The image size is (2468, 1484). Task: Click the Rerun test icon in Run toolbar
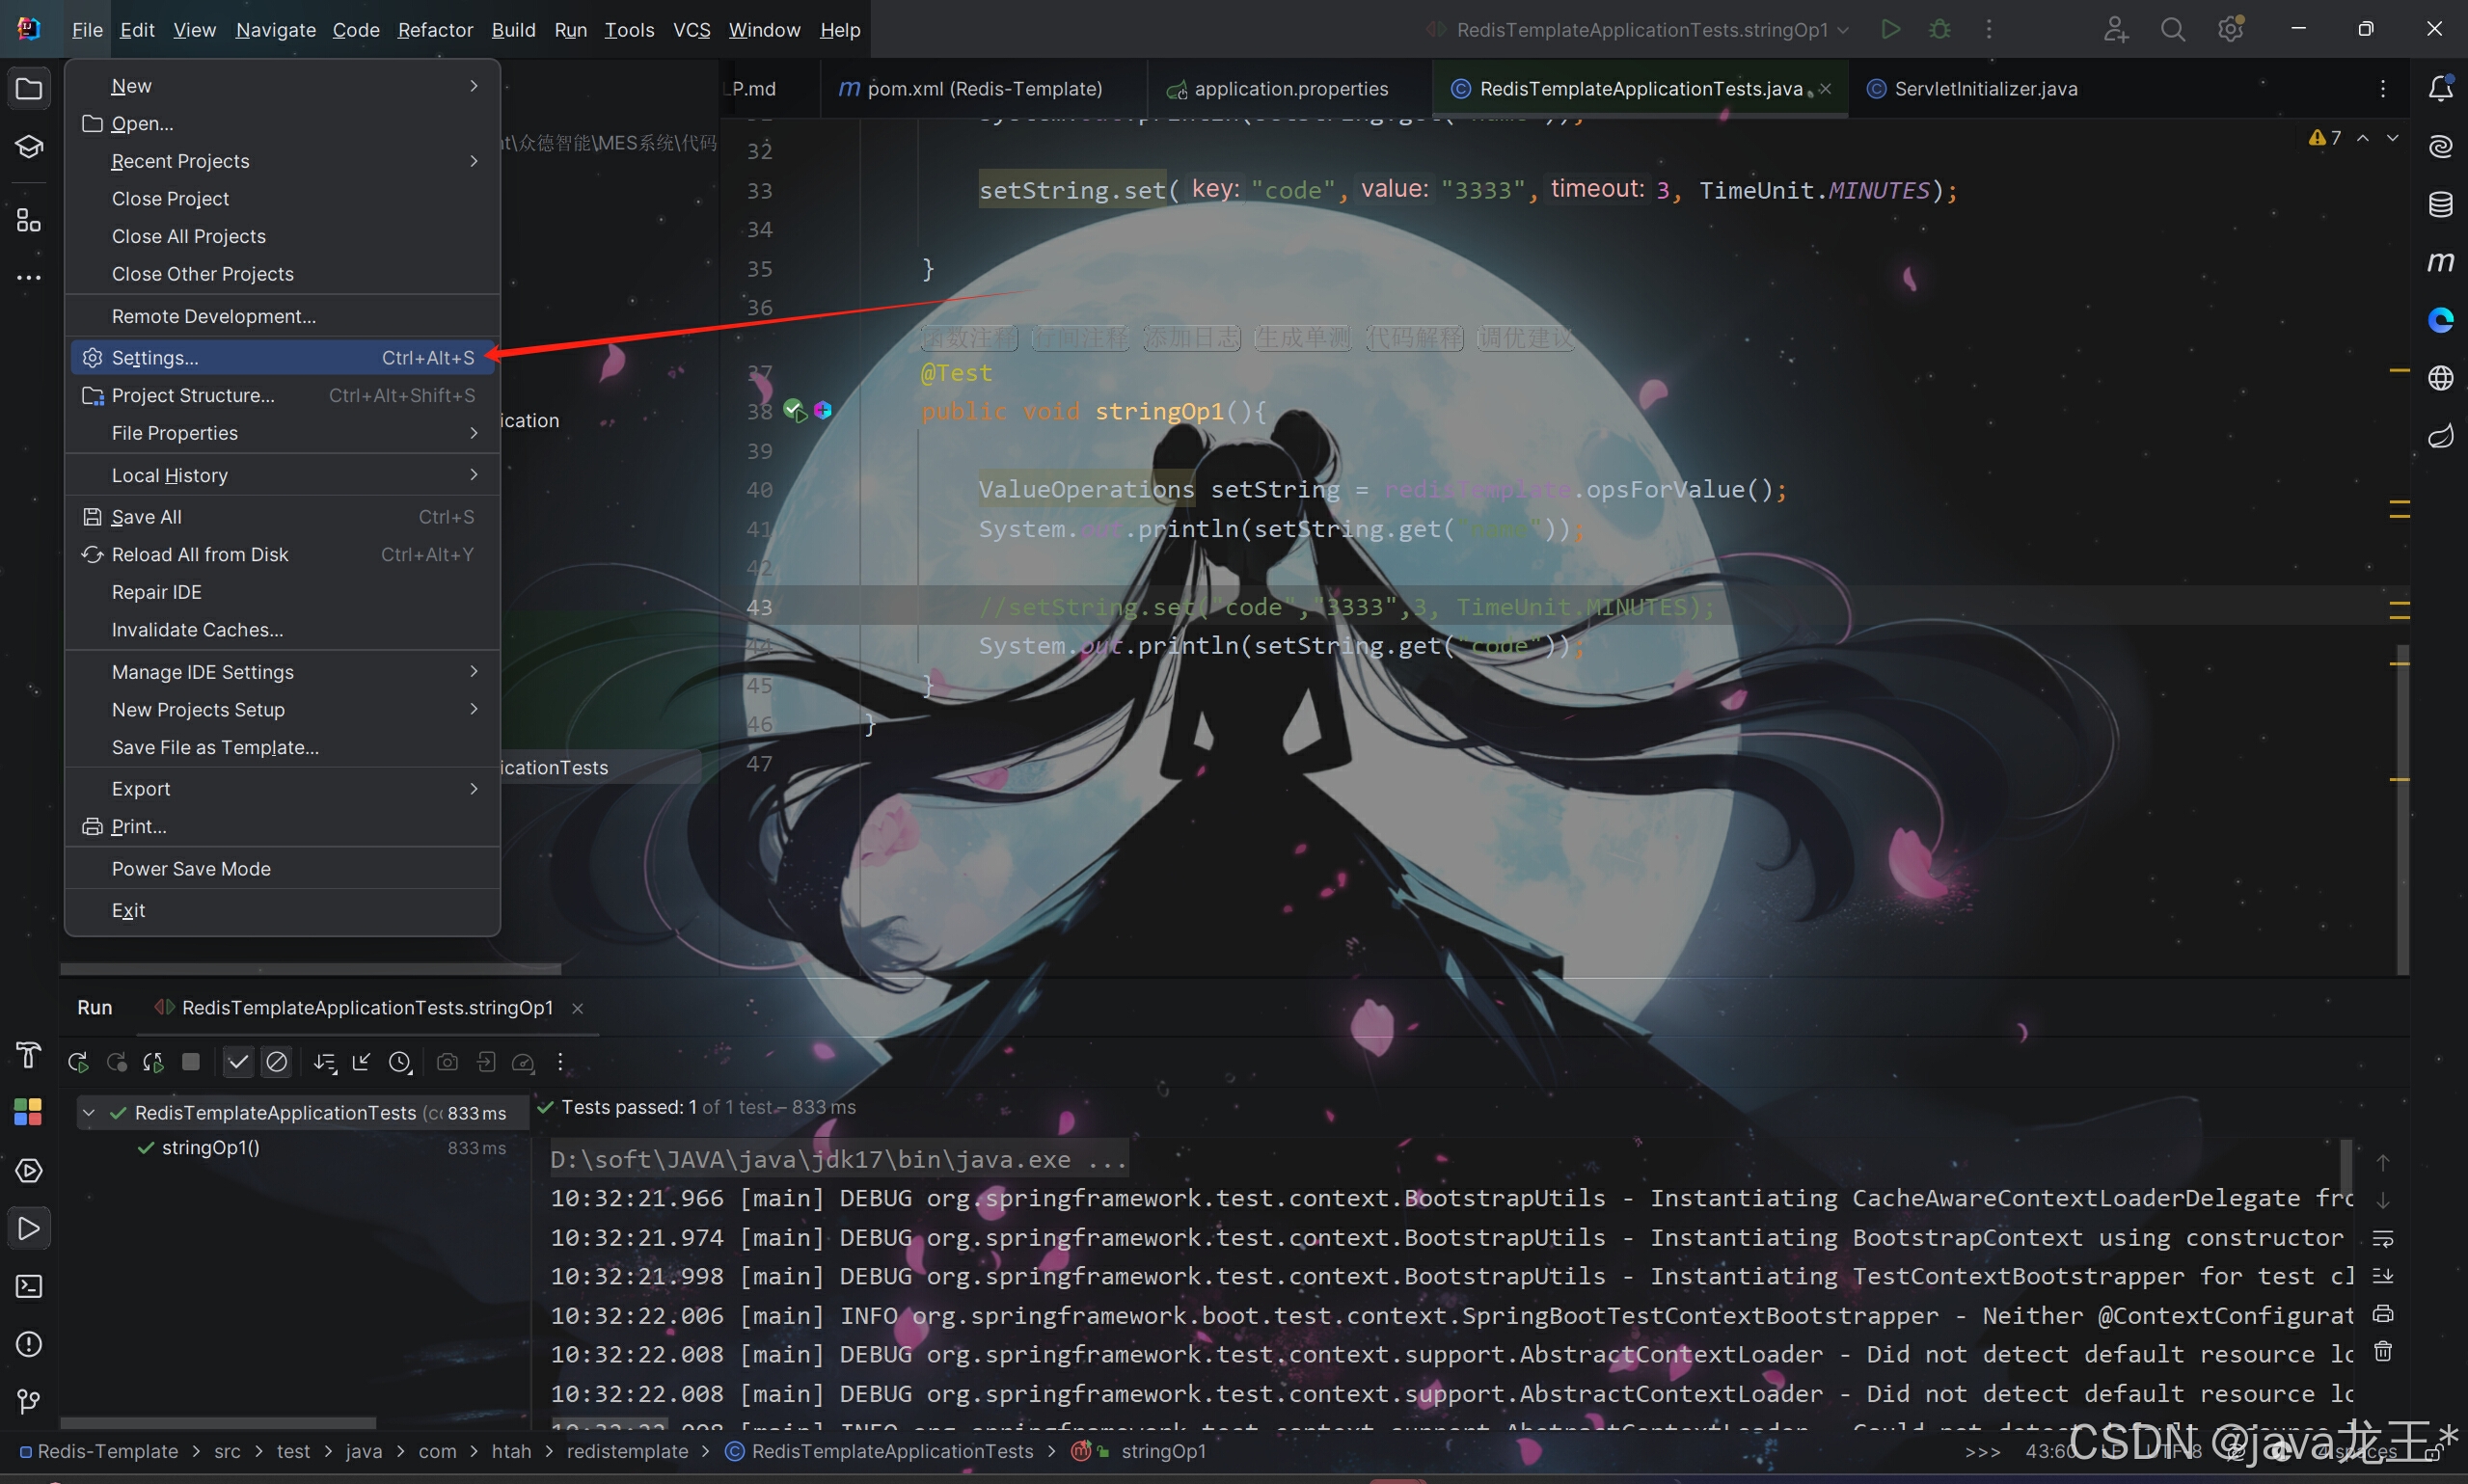coord(78,1062)
